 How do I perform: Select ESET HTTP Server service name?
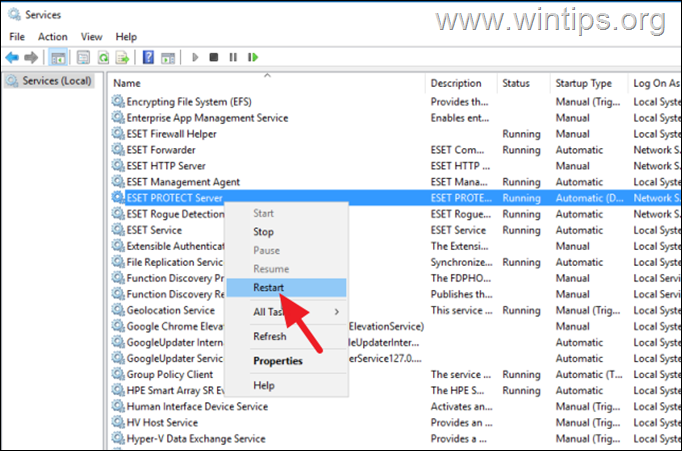coord(166,166)
